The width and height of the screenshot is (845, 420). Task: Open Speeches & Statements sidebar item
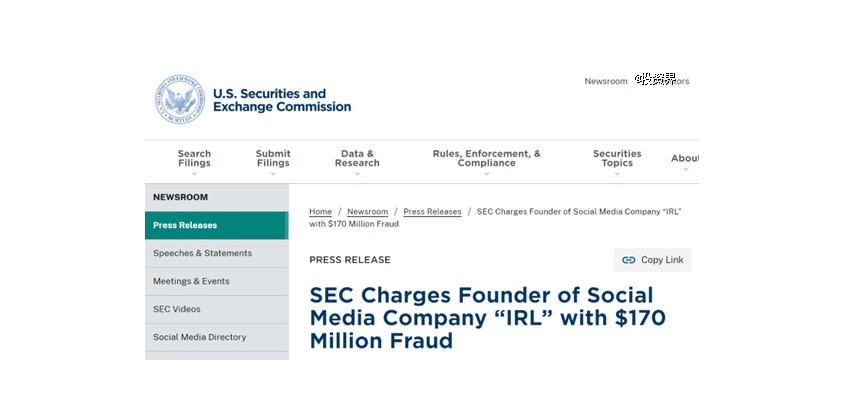202,254
